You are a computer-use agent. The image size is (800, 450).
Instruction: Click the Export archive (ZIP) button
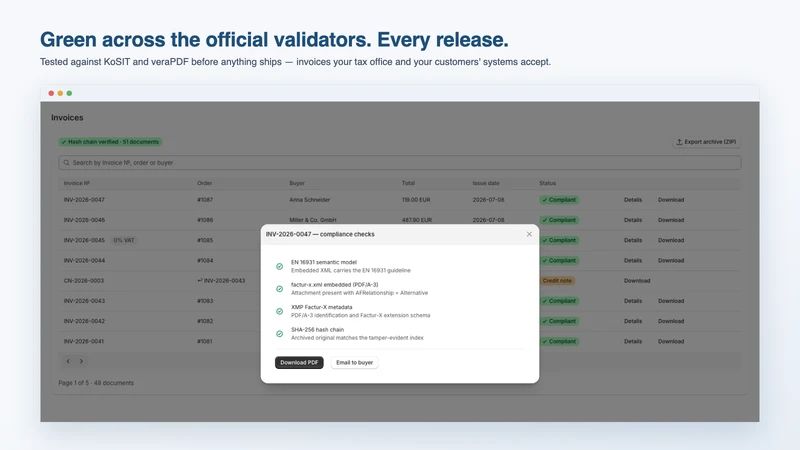point(707,142)
